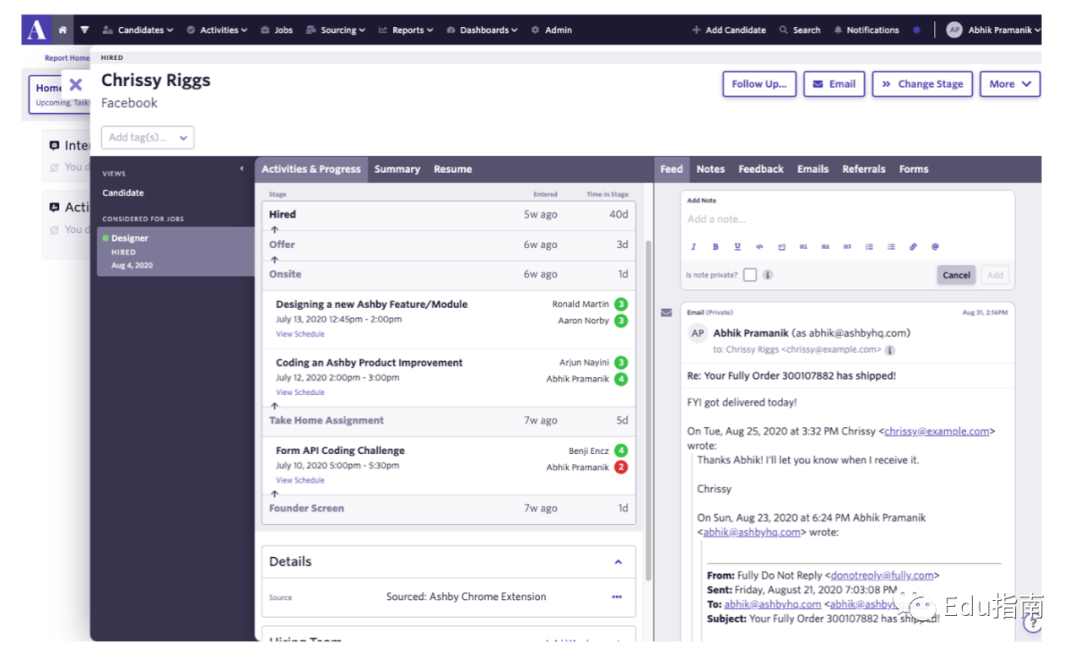The height and width of the screenshot is (654, 1080).
Task: Select the Designer job in sidebar
Action: pyautogui.click(x=176, y=251)
